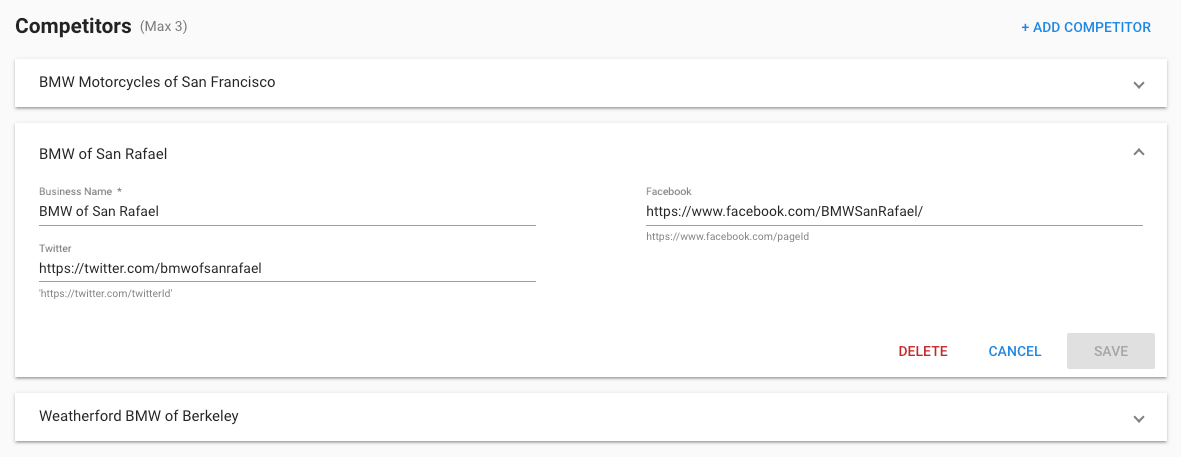
Task: Click the CANCEL button
Action: click(x=1015, y=352)
